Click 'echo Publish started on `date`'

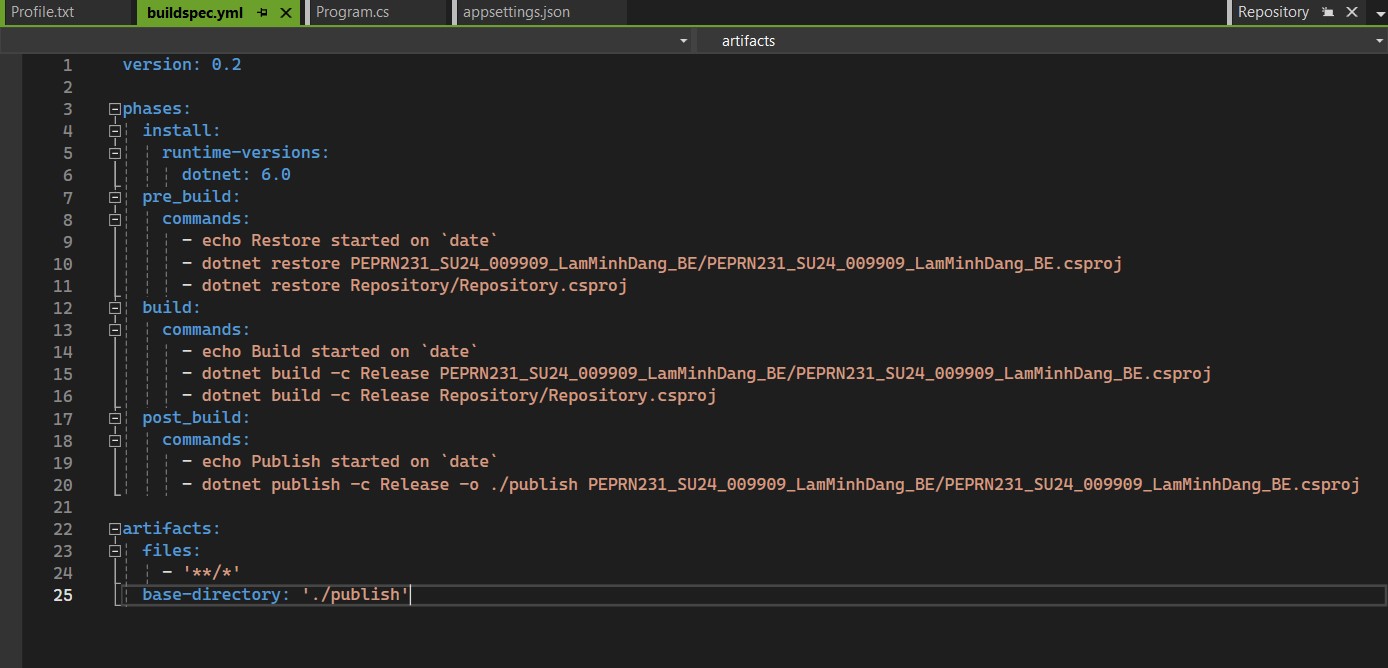pyautogui.click(x=350, y=462)
